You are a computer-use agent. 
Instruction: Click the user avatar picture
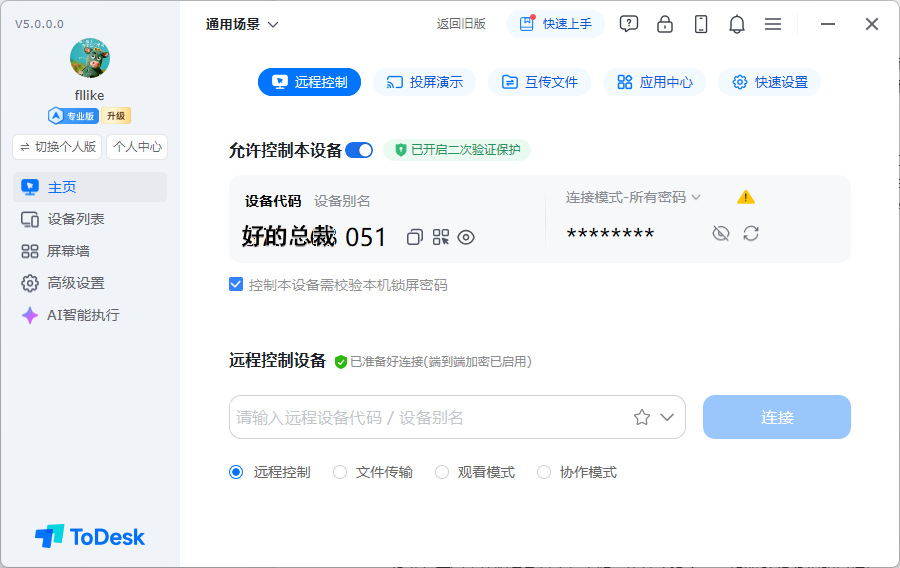90,58
